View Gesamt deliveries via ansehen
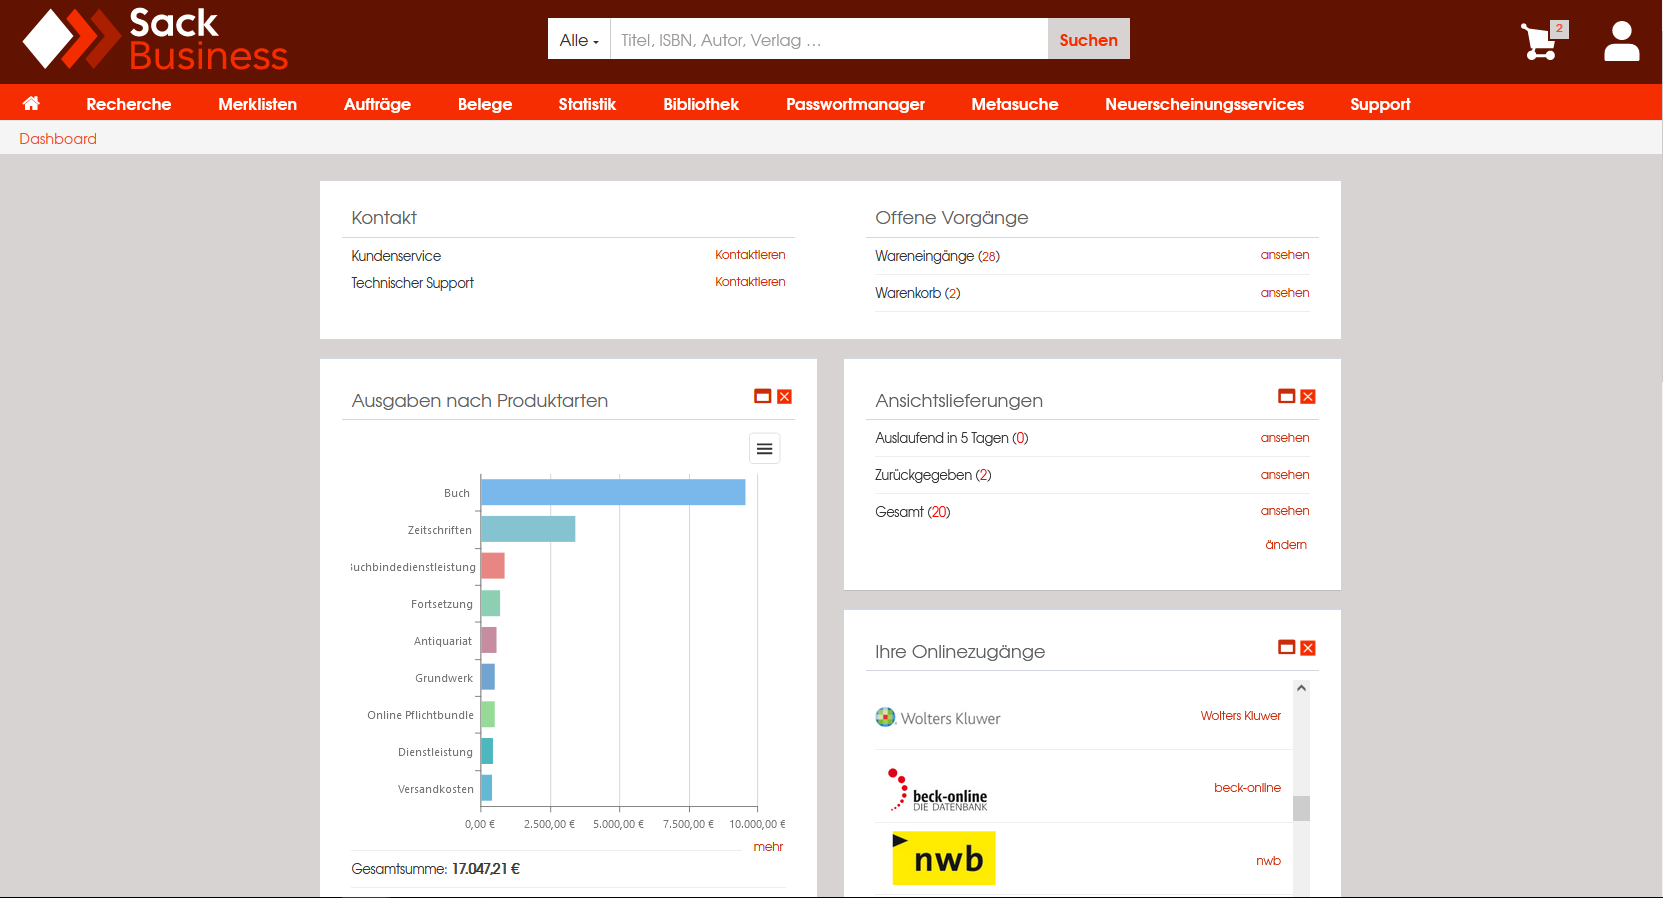The width and height of the screenshot is (1663, 898). point(1285,511)
